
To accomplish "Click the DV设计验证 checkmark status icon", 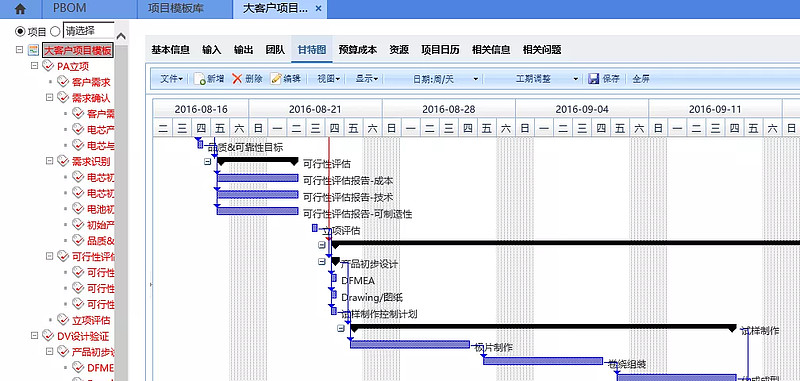I will coord(47,336).
